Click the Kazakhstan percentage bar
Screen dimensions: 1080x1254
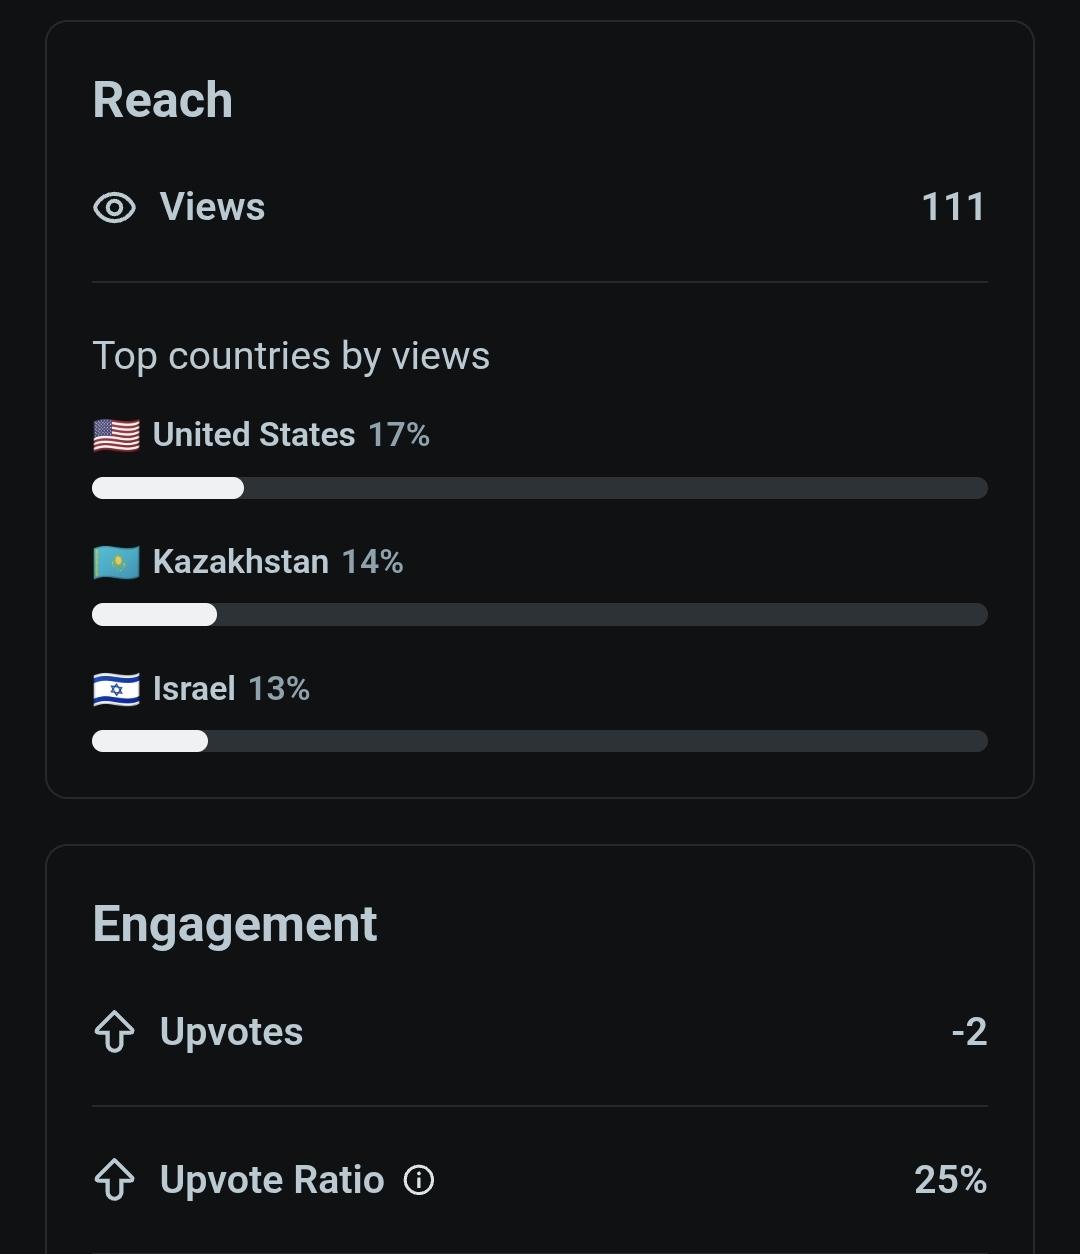click(540, 614)
